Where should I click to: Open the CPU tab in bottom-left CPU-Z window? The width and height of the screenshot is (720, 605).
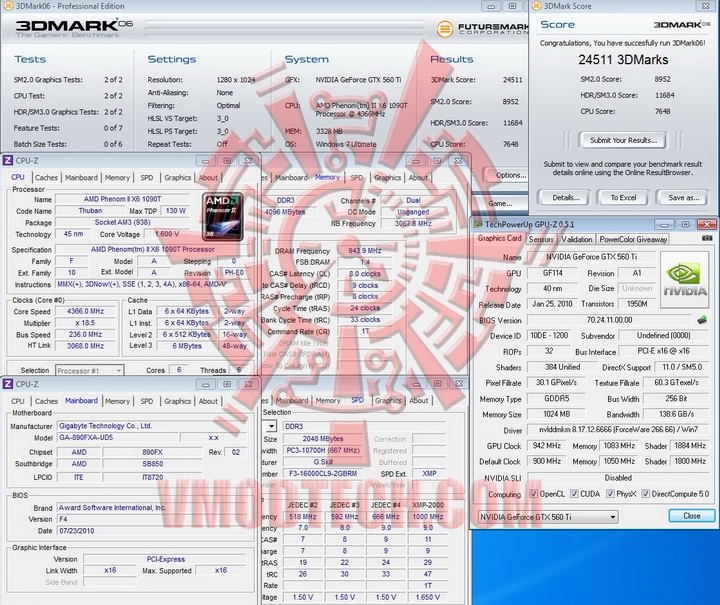click(x=18, y=401)
